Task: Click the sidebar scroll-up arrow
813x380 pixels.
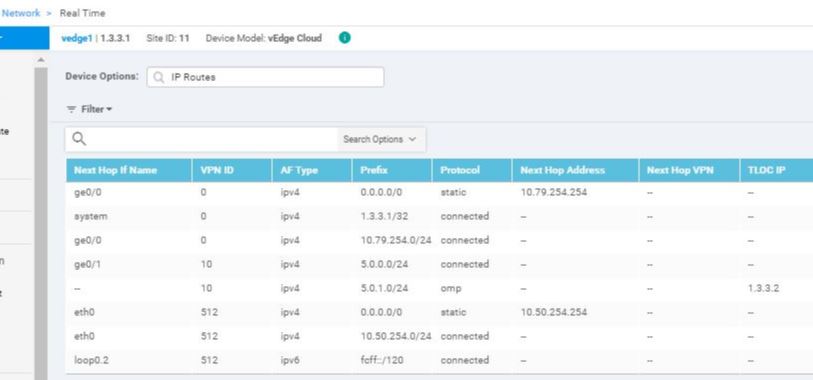Action: 41,61
